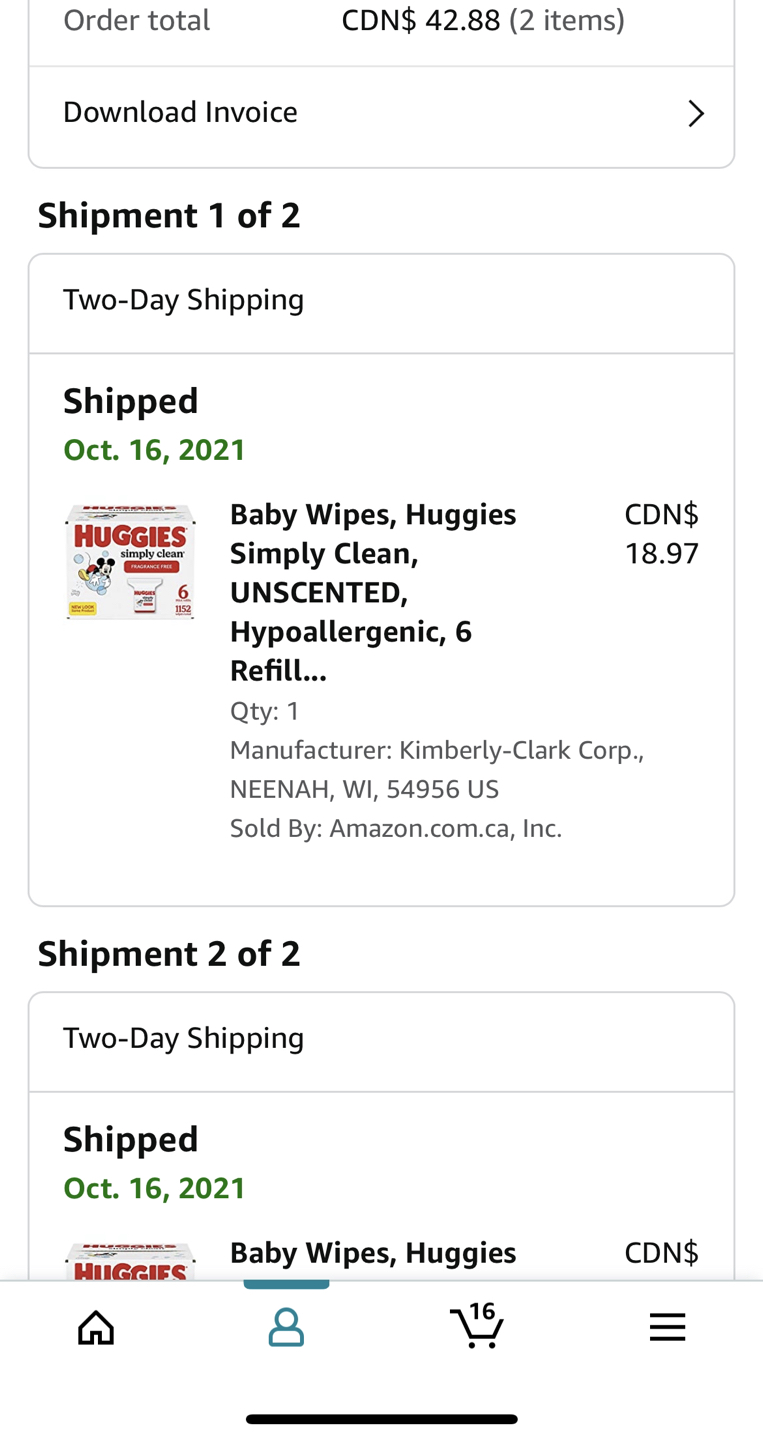This screenshot has height=1440, width=763.
Task: Tap the cart item count badge 16
Action: pyautogui.click(x=482, y=1312)
